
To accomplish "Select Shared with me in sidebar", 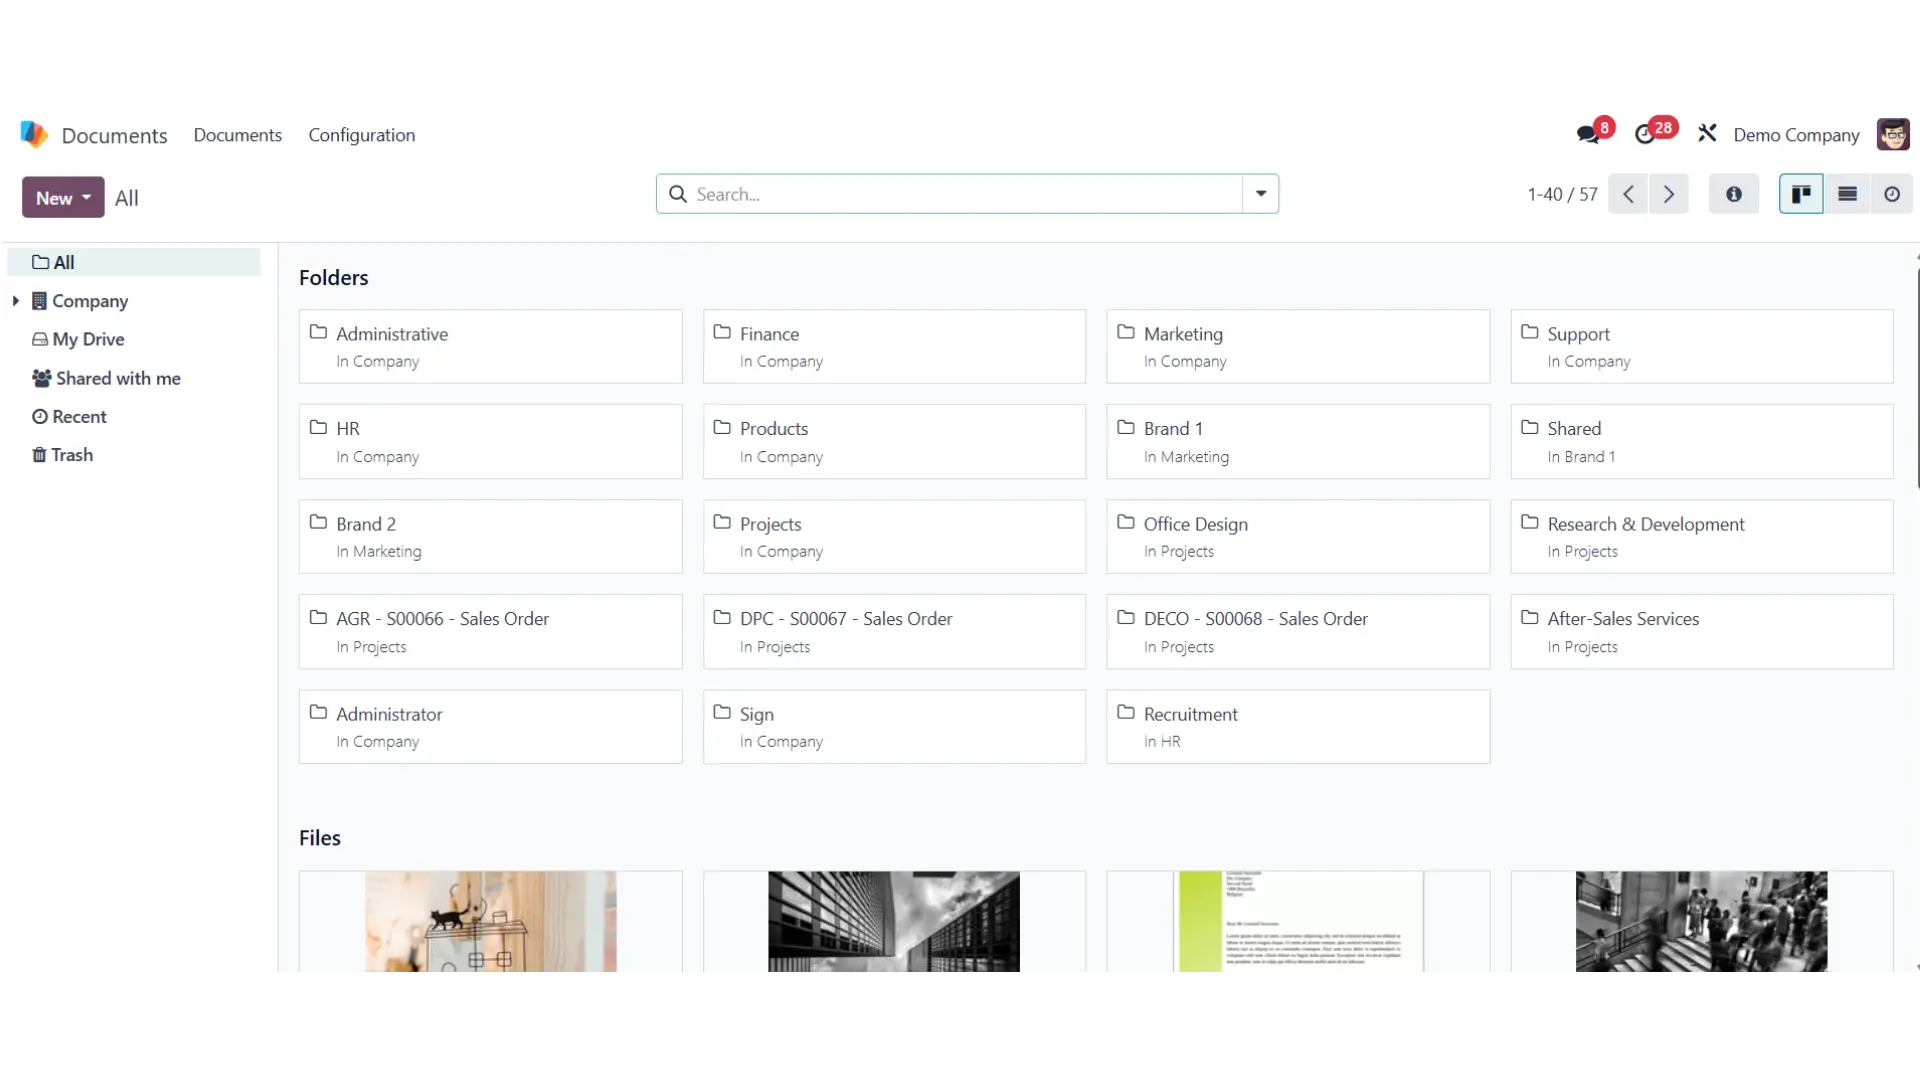I will coord(107,379).
